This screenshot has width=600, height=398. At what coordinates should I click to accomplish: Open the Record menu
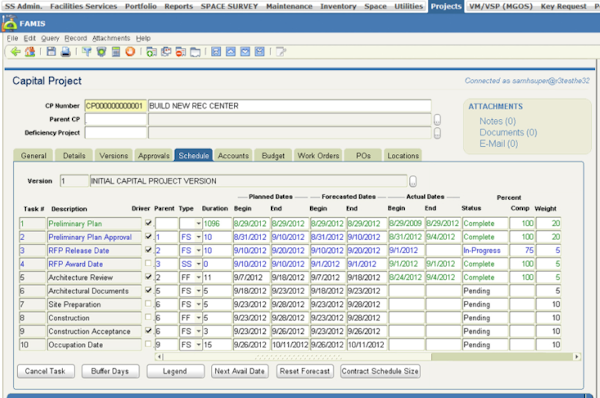pyautogui.click(x=75, y=38)
